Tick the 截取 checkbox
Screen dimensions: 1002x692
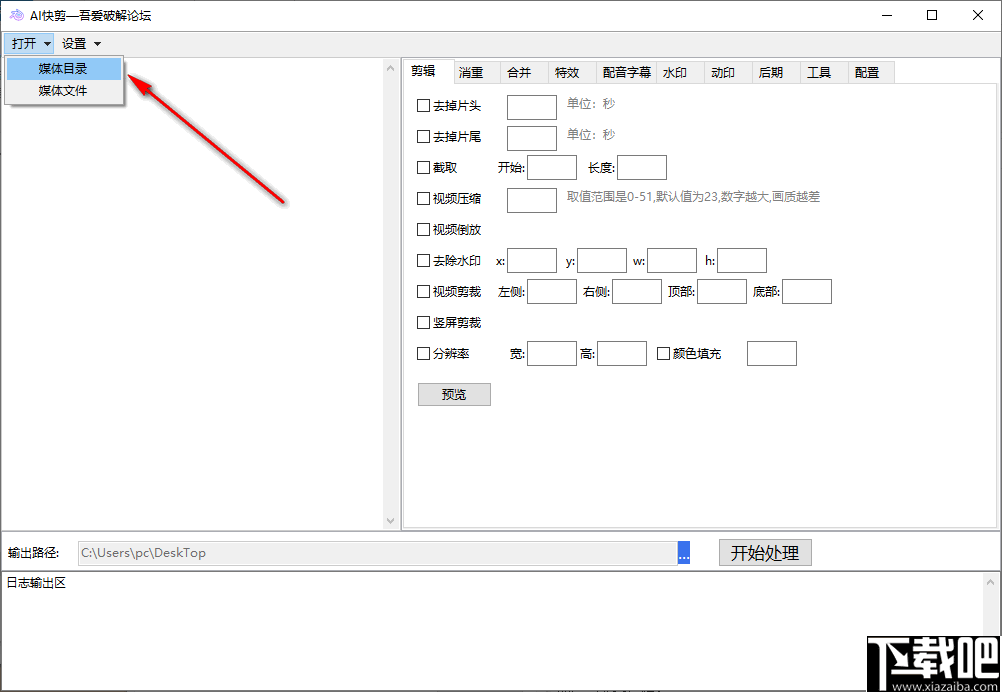coord(423,168)
